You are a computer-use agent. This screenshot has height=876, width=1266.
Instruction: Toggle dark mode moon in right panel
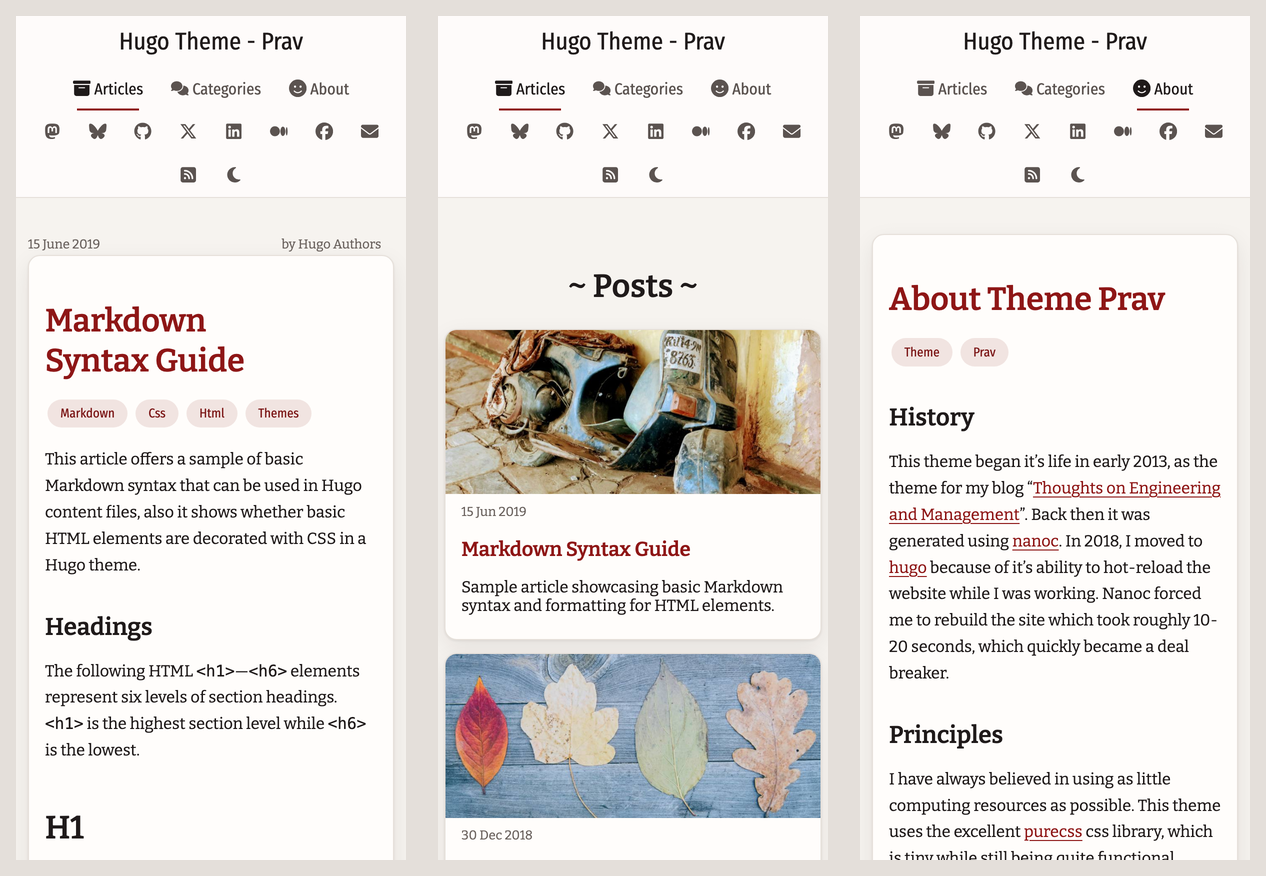1078,175
